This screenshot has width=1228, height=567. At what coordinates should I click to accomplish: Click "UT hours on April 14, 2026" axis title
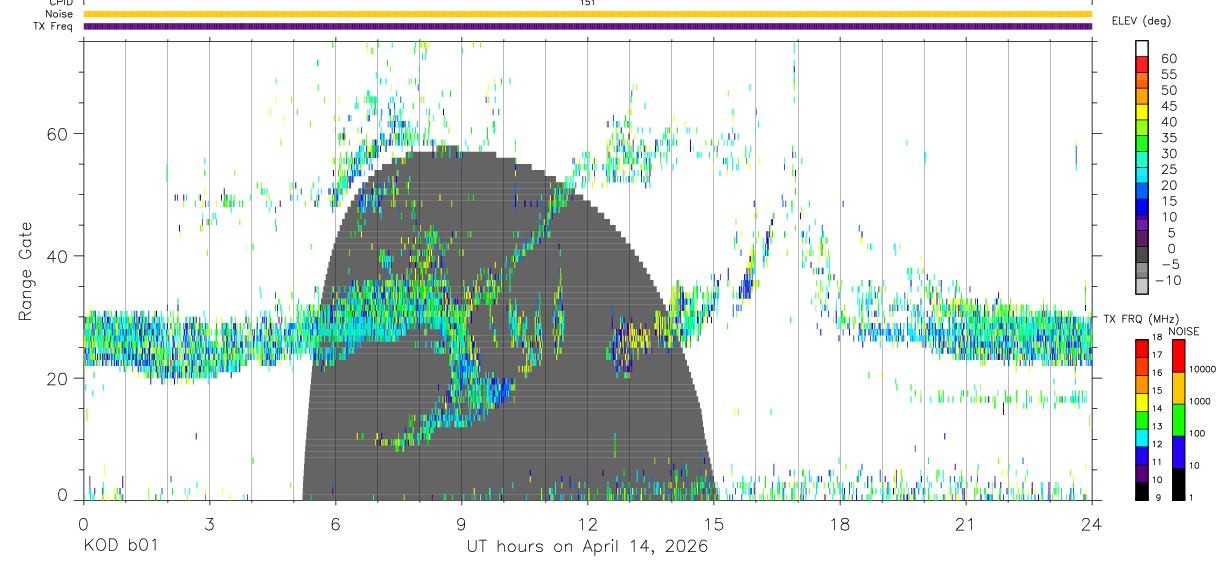pos(587,546)
